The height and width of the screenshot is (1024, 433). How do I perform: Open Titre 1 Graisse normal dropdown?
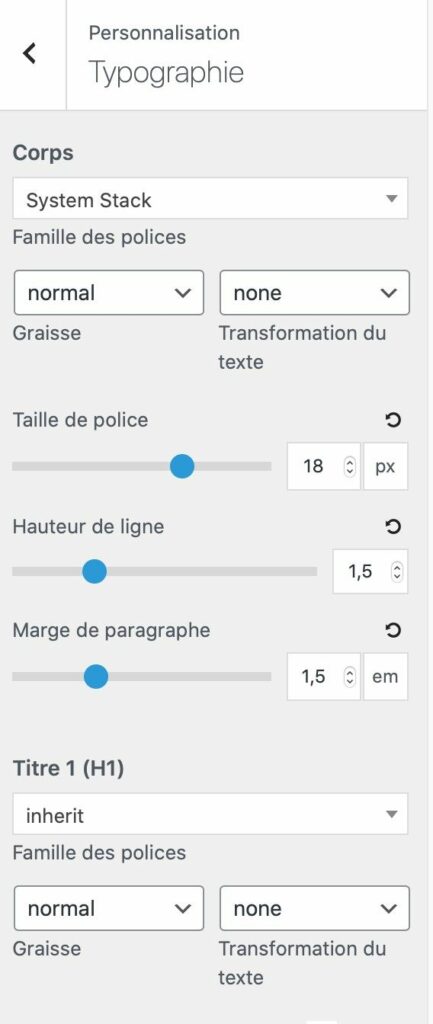click(108, 908)
